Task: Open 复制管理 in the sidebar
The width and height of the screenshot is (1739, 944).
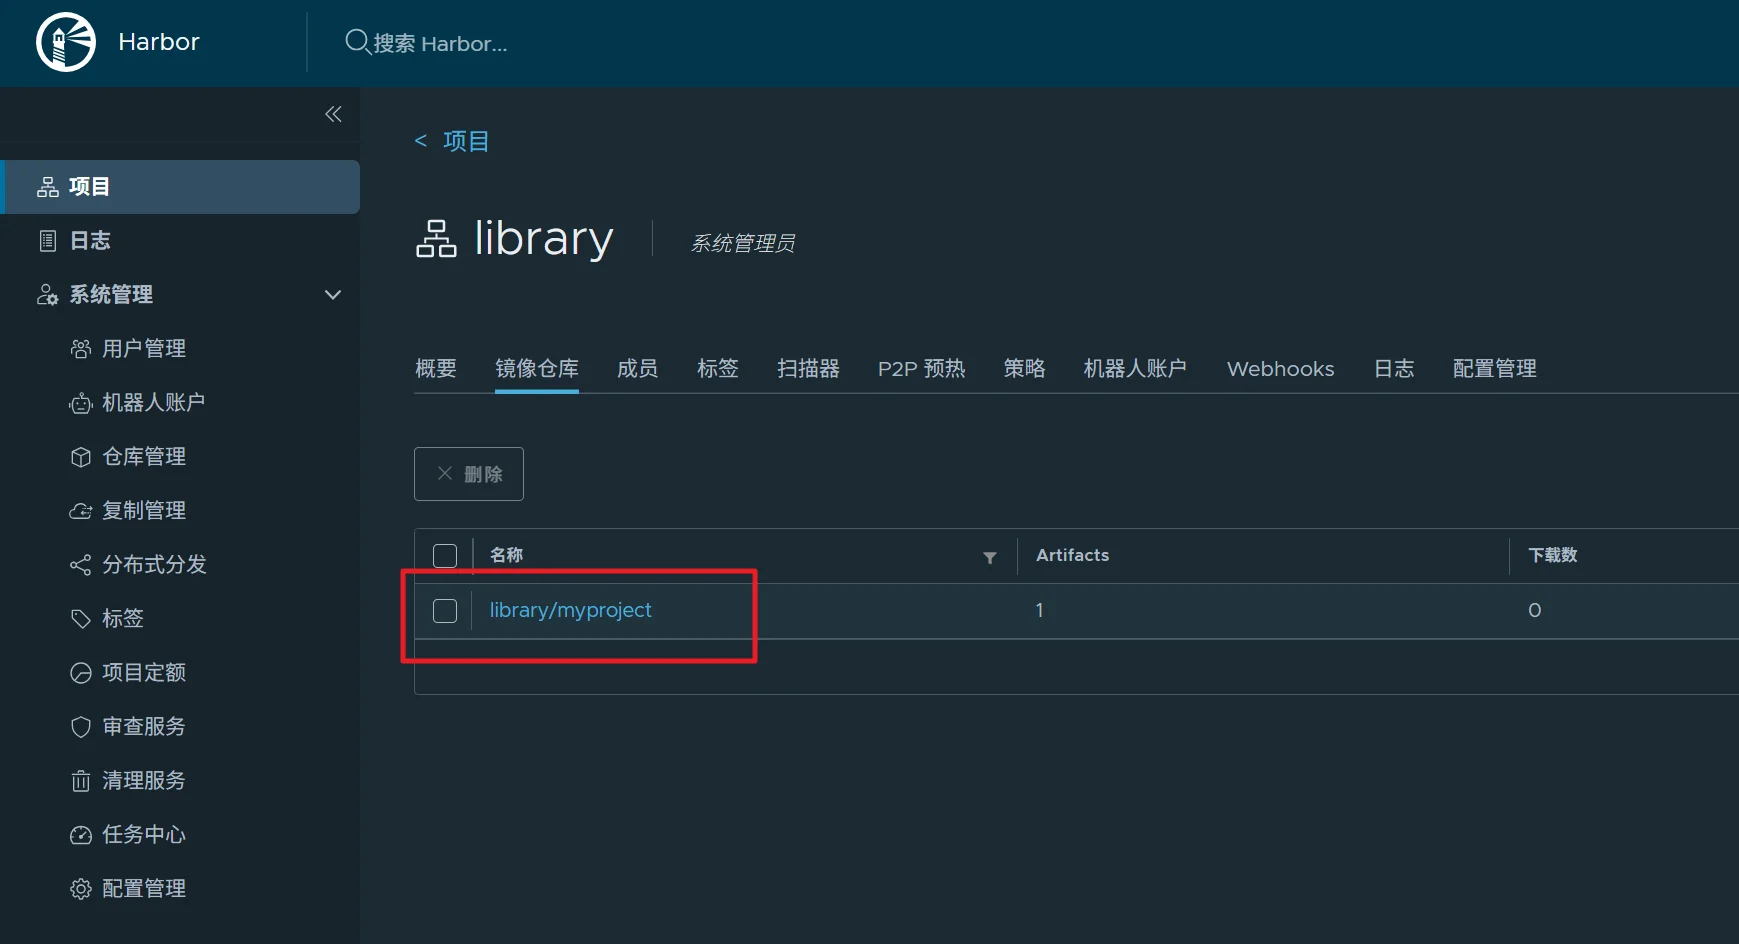Action: tap(144, 511)
